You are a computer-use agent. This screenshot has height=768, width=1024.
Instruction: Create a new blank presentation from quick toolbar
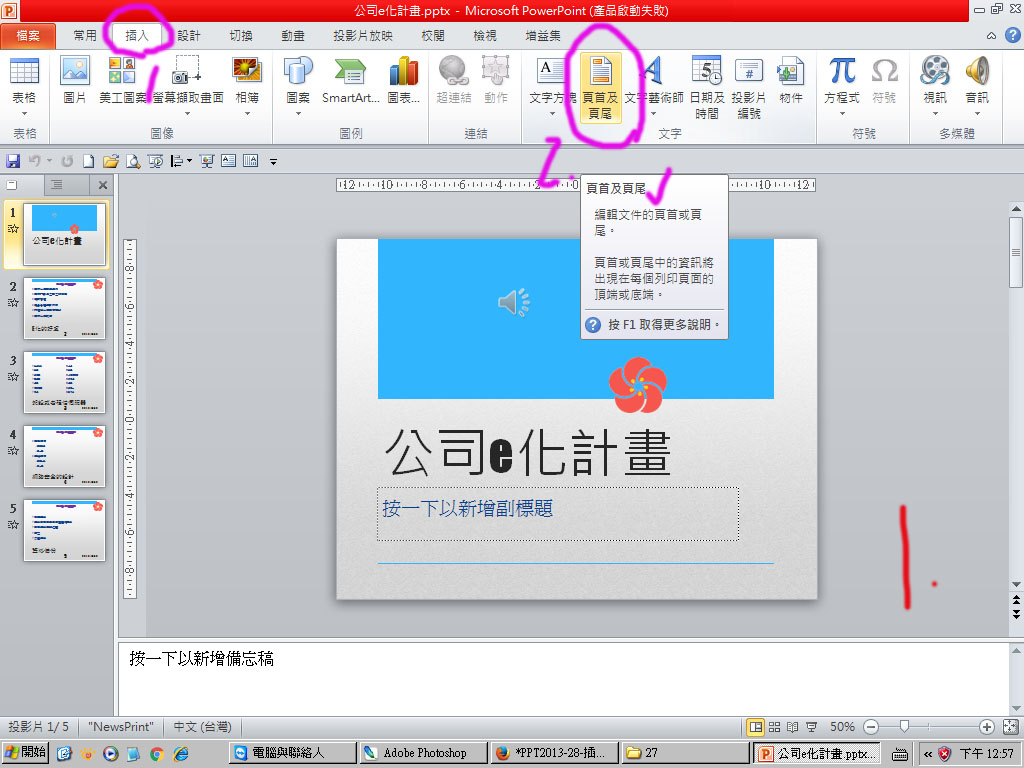pos(88,161)
